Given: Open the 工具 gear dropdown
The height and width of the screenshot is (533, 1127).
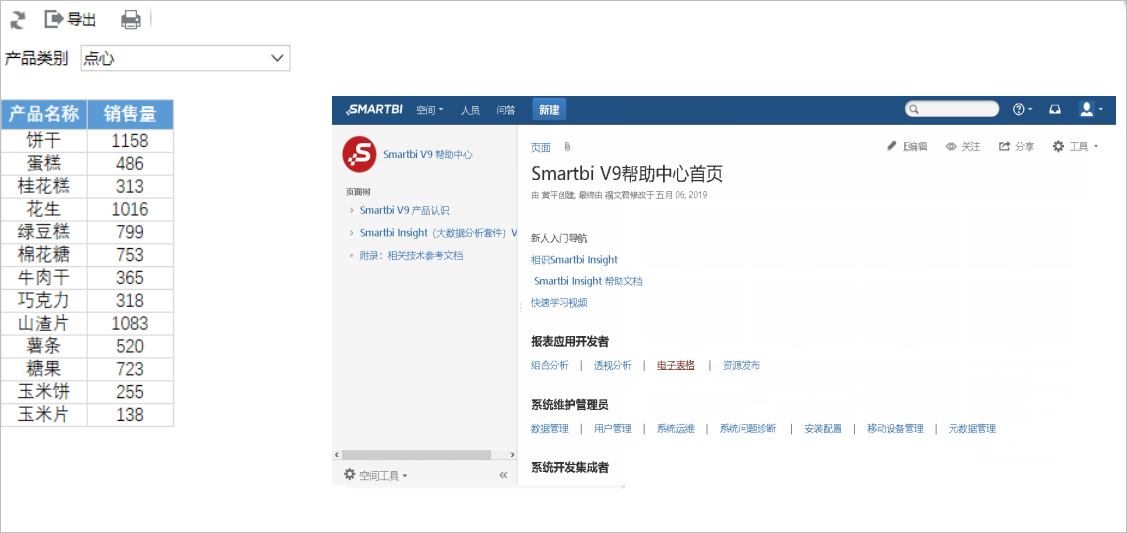Looking at the screenshot, I should 1075,147.
